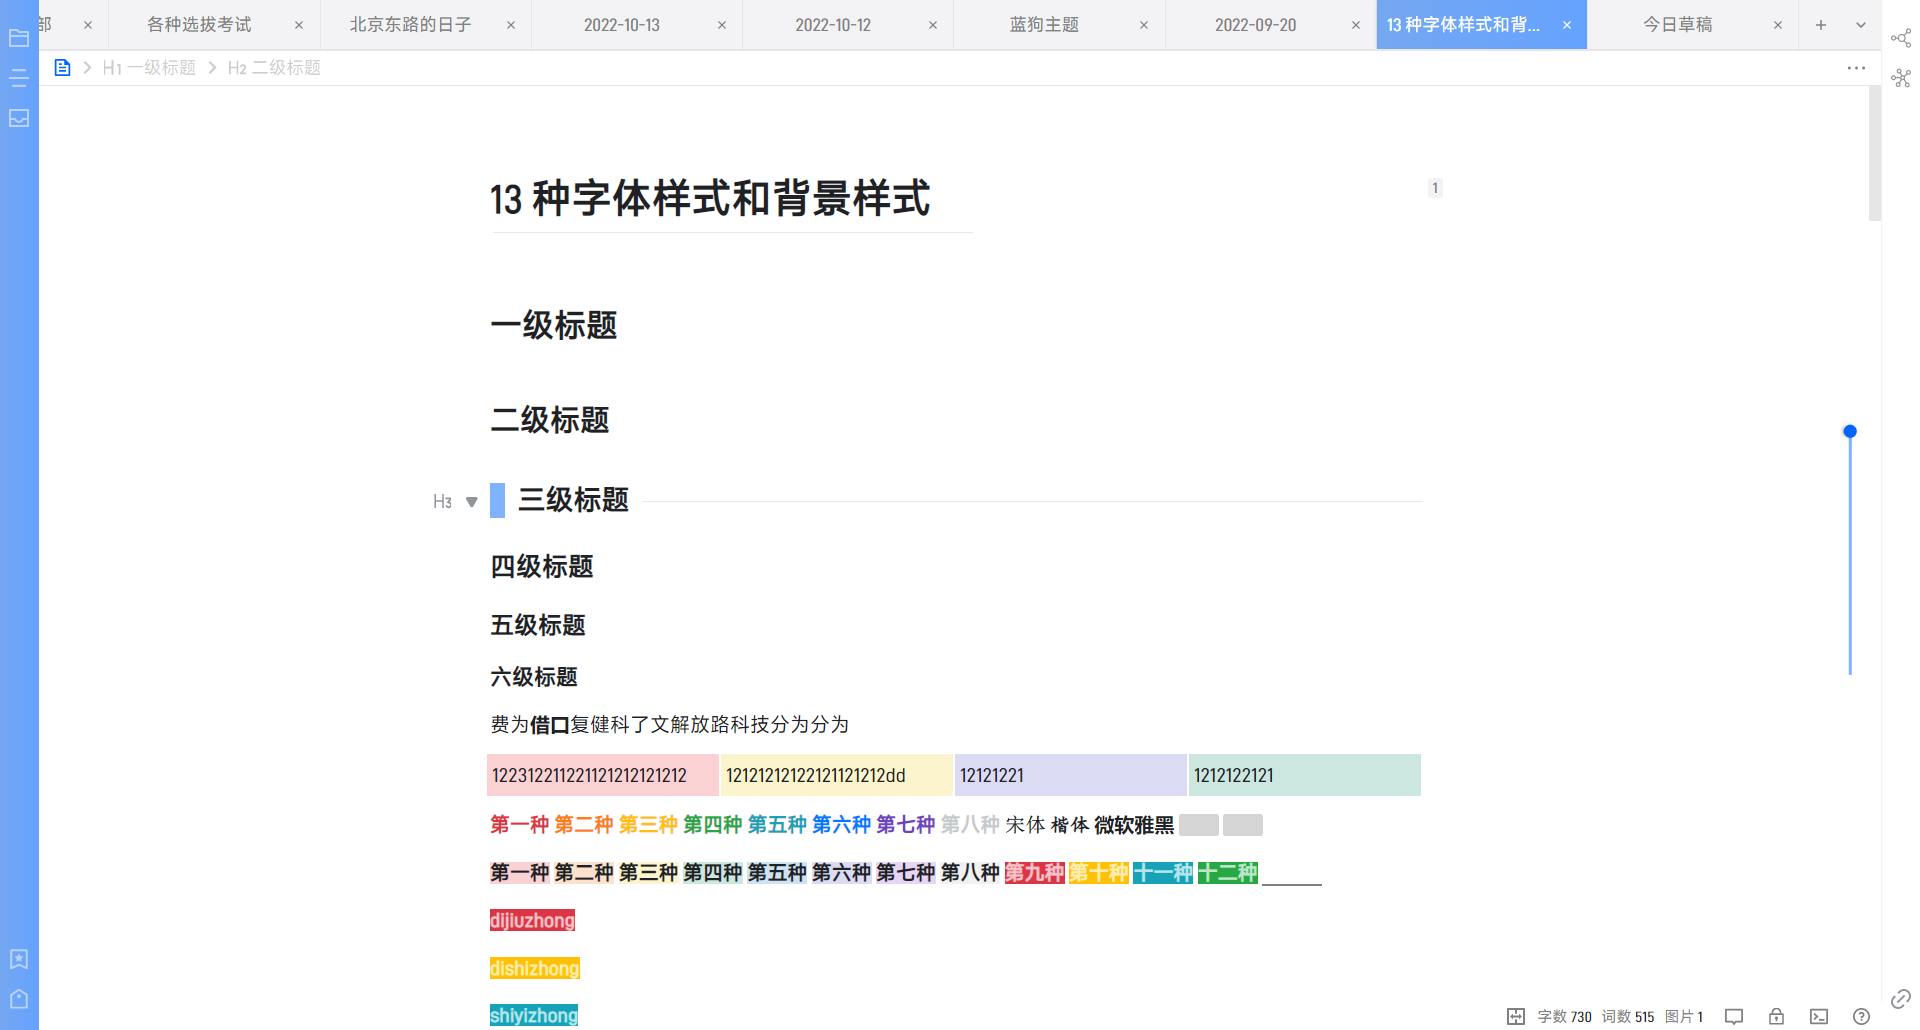Viewport: 1920px width, 1030px height.
Task: Click the 一级标题 heading text
Action: click(x=554, y=325)
